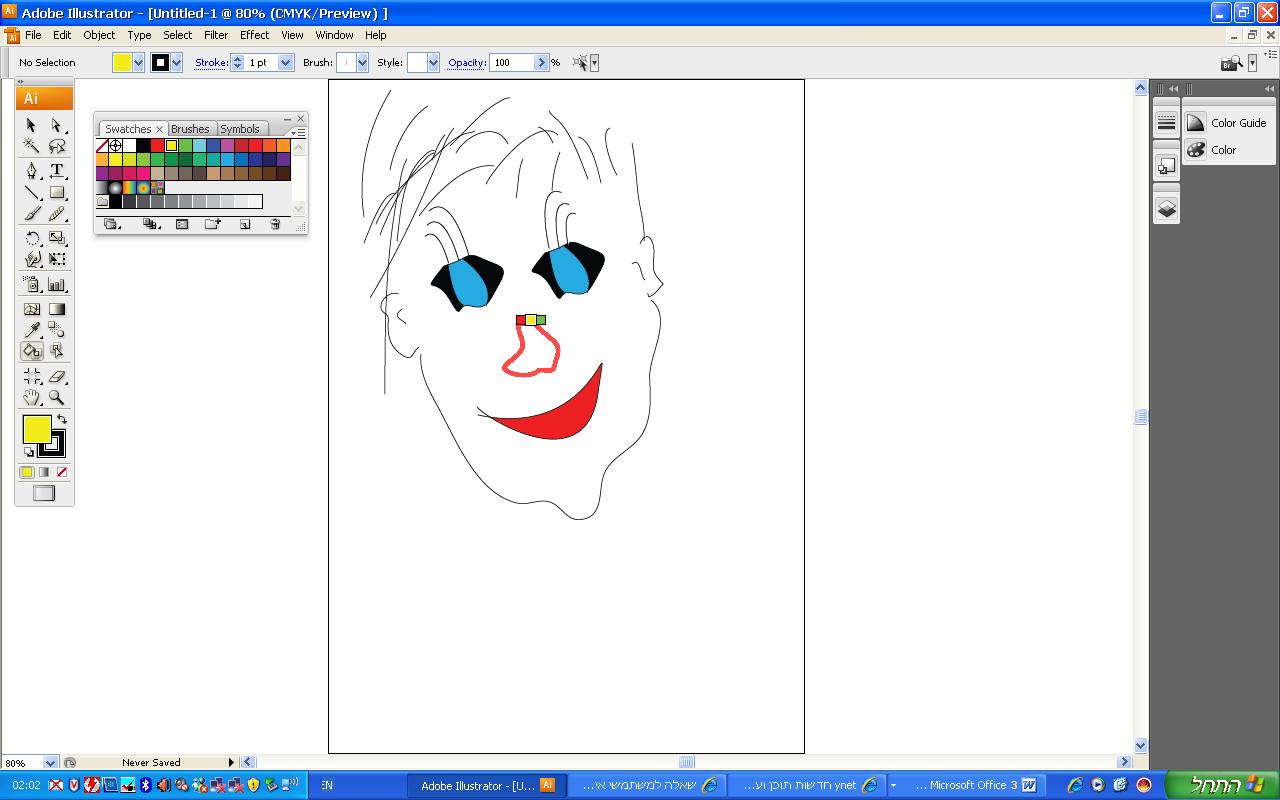This screenshot has width=1280, height=800.
Task: Expand the Opacity slider arrow
Action: click(x=542, y=63)
